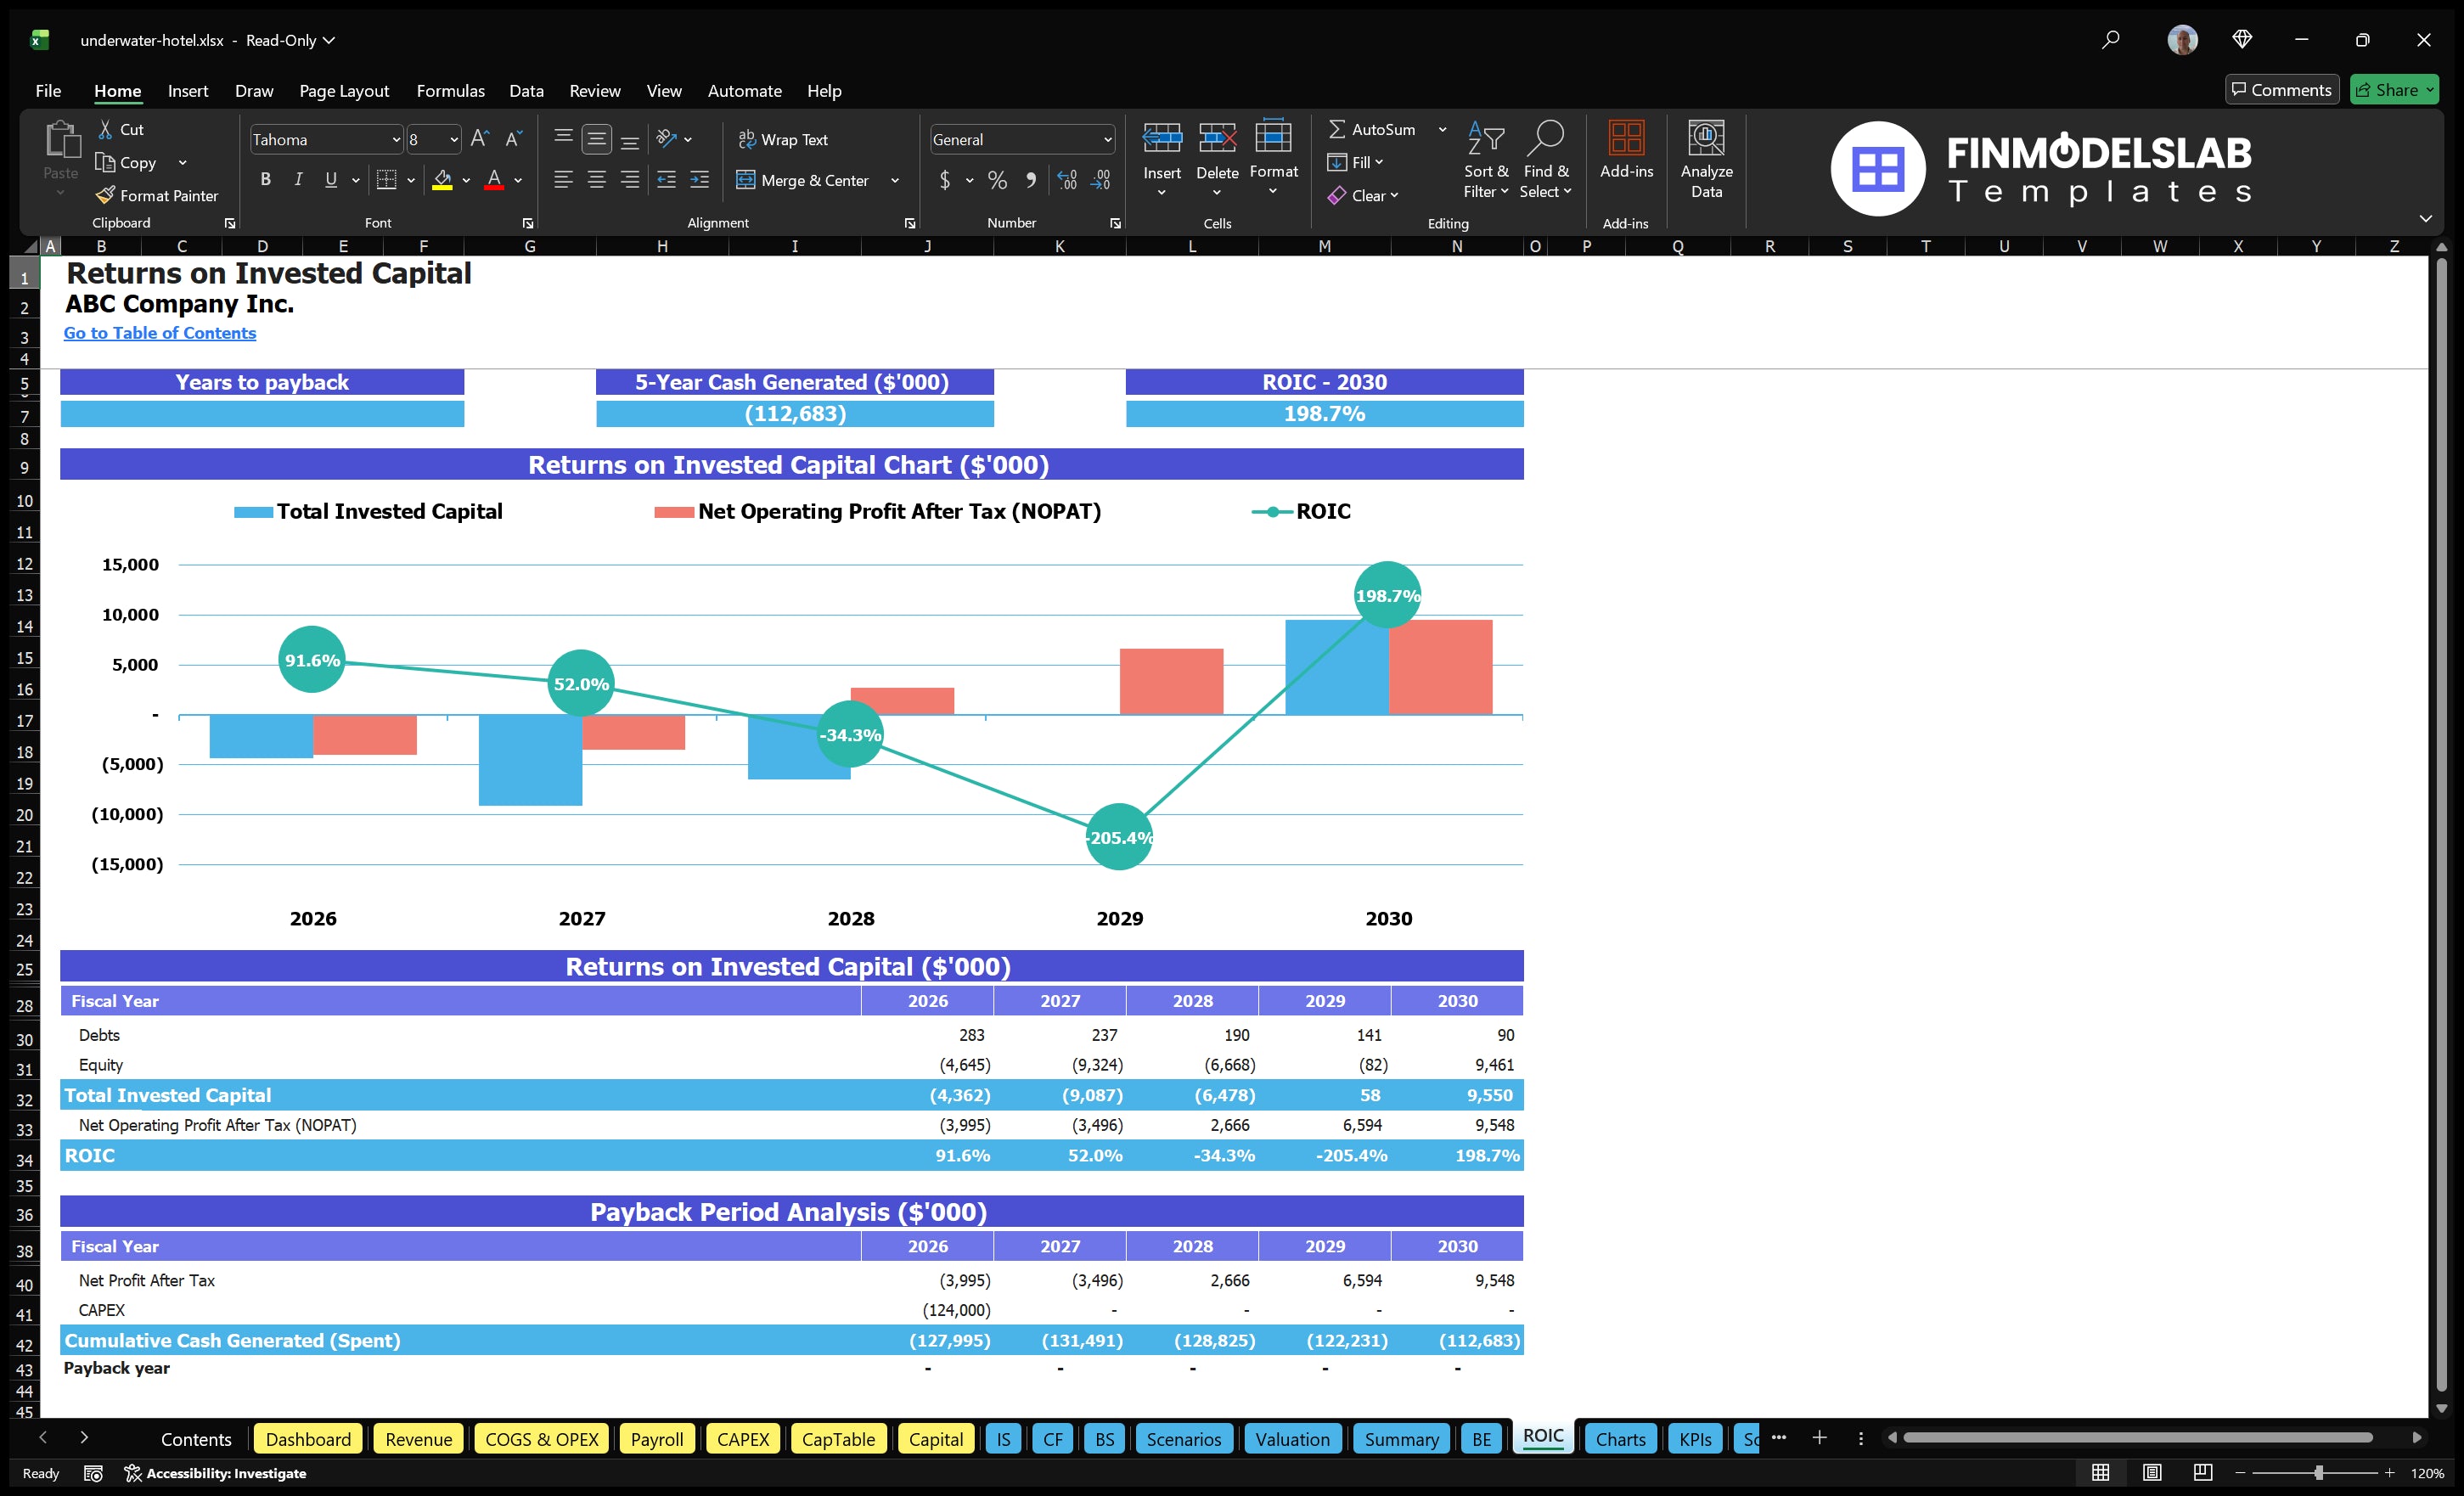Click the Analyze Data icon

(1705, 139)
